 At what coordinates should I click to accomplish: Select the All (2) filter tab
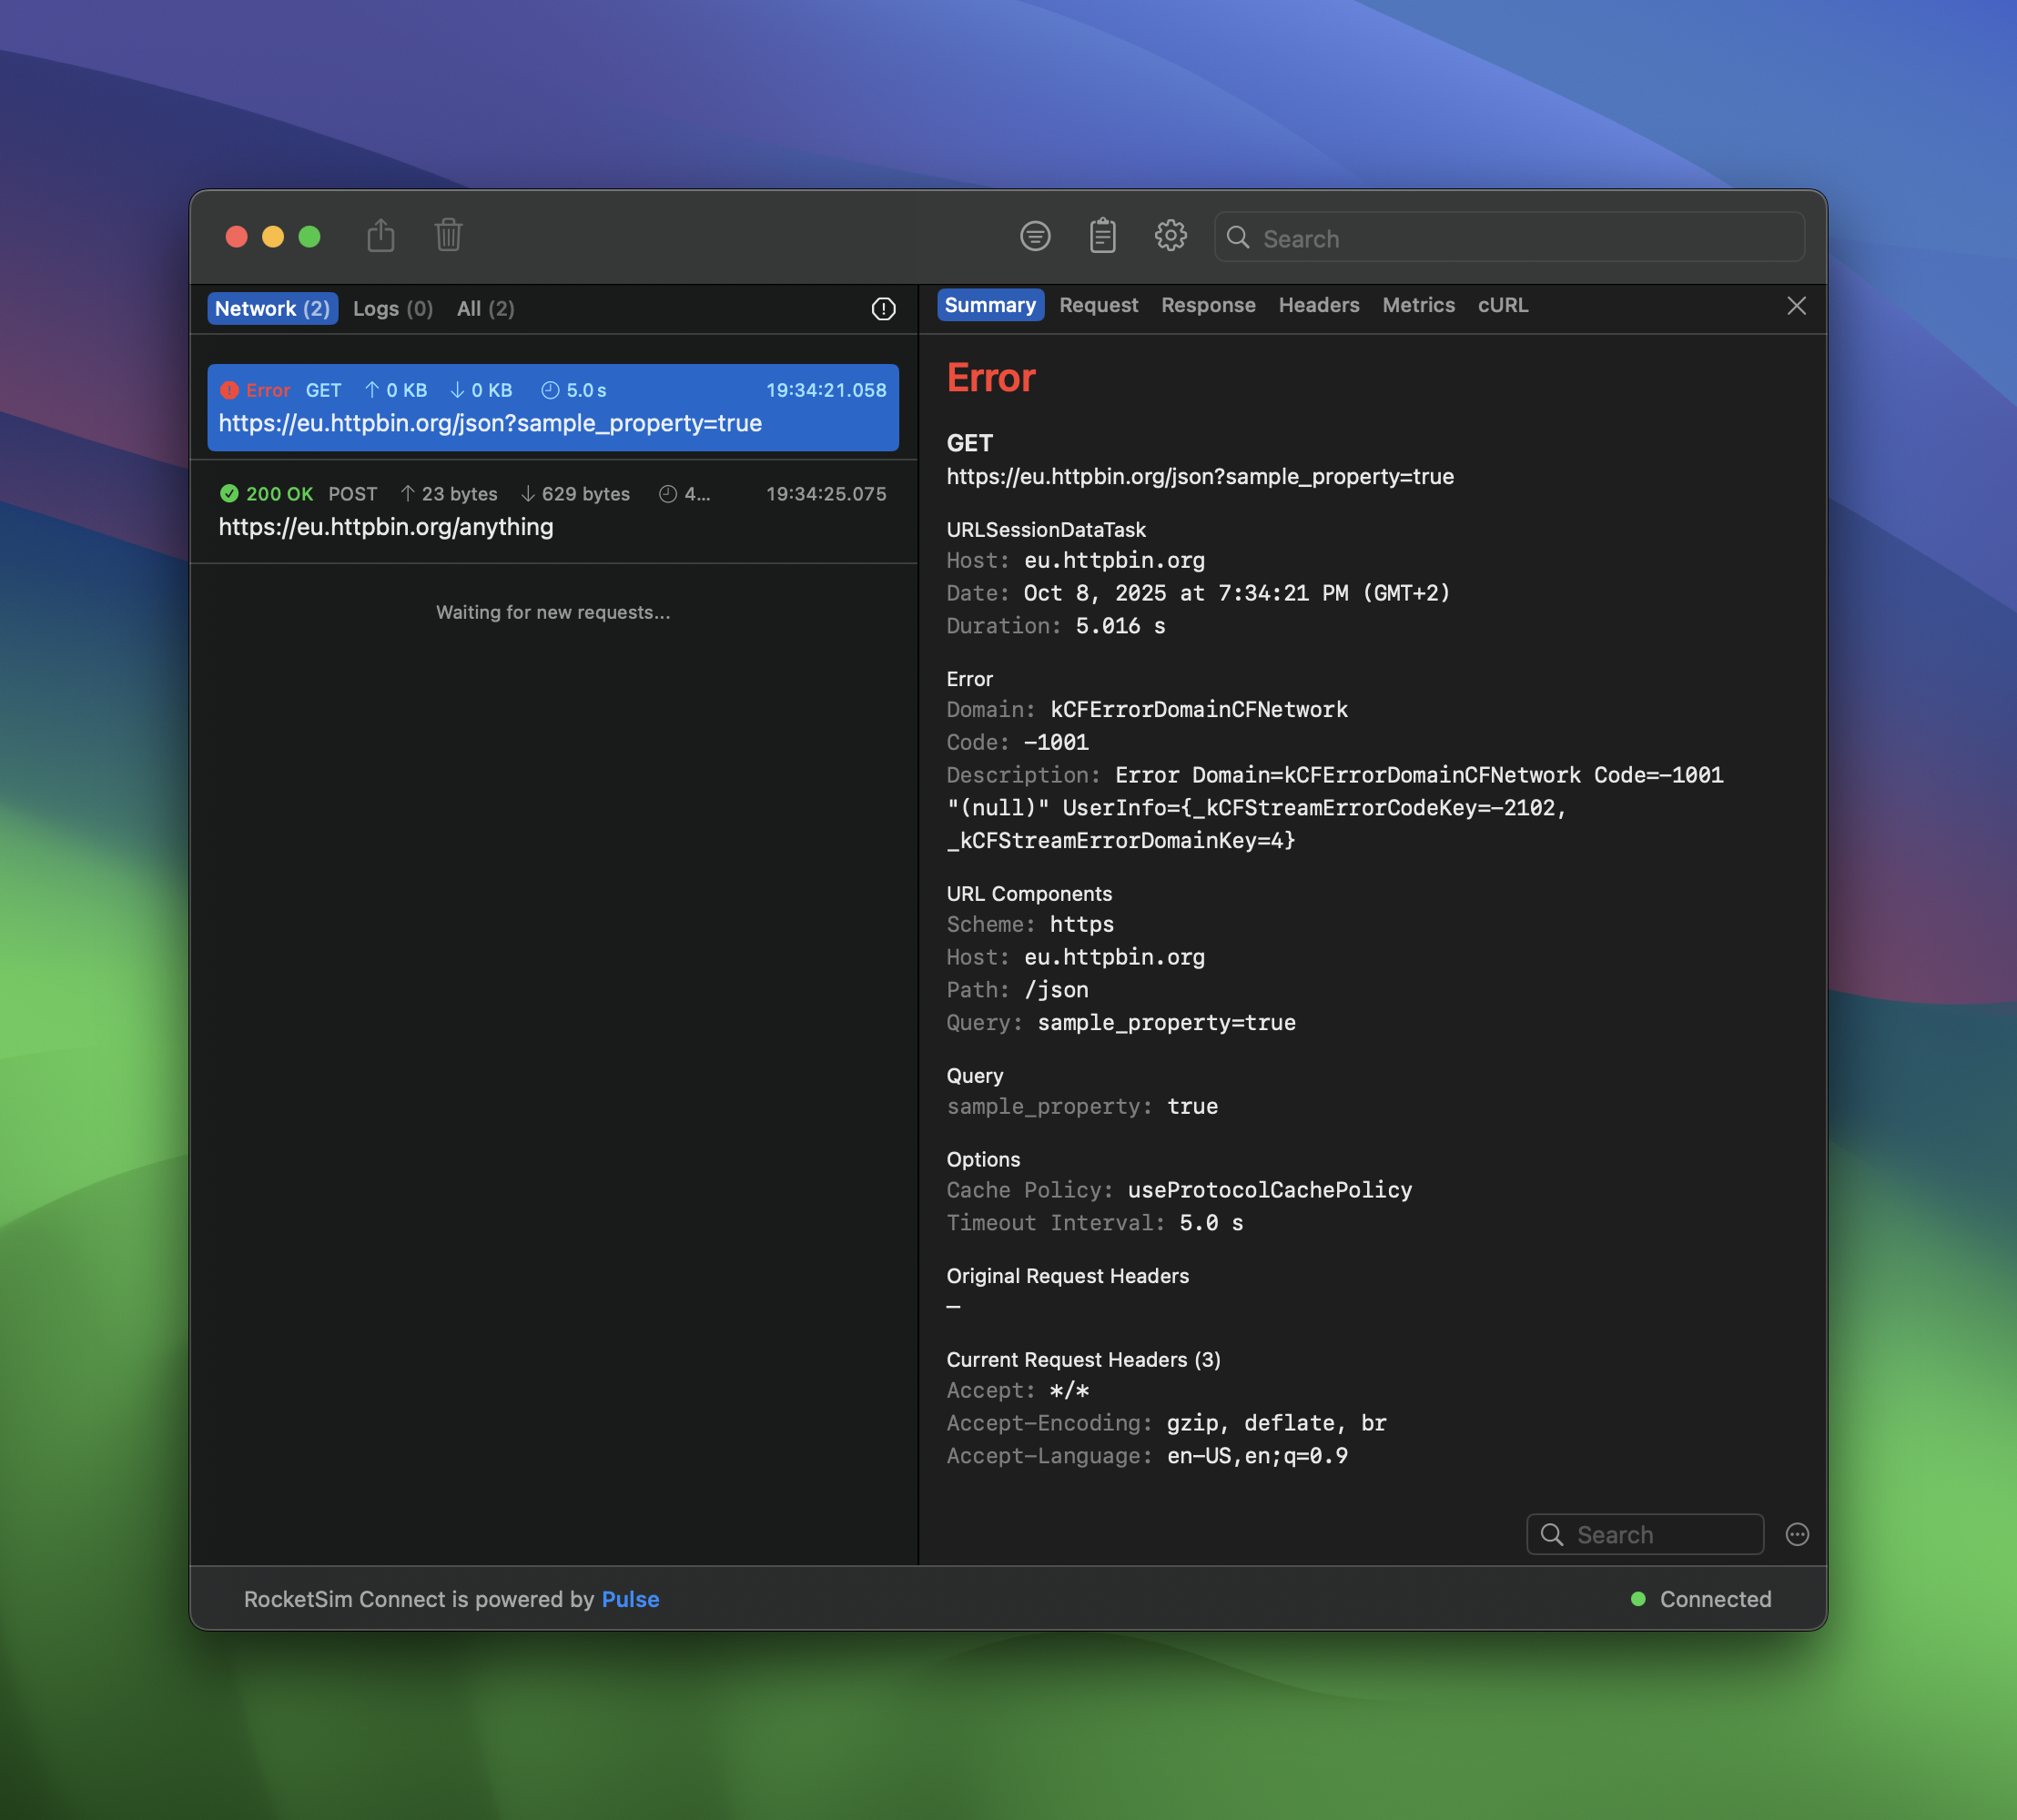[x=485, y=309]
